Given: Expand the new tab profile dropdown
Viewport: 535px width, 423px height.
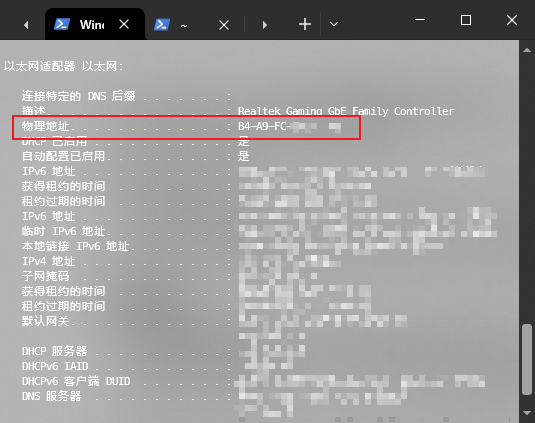Looking at the screenshot, I should click(334, 24).
